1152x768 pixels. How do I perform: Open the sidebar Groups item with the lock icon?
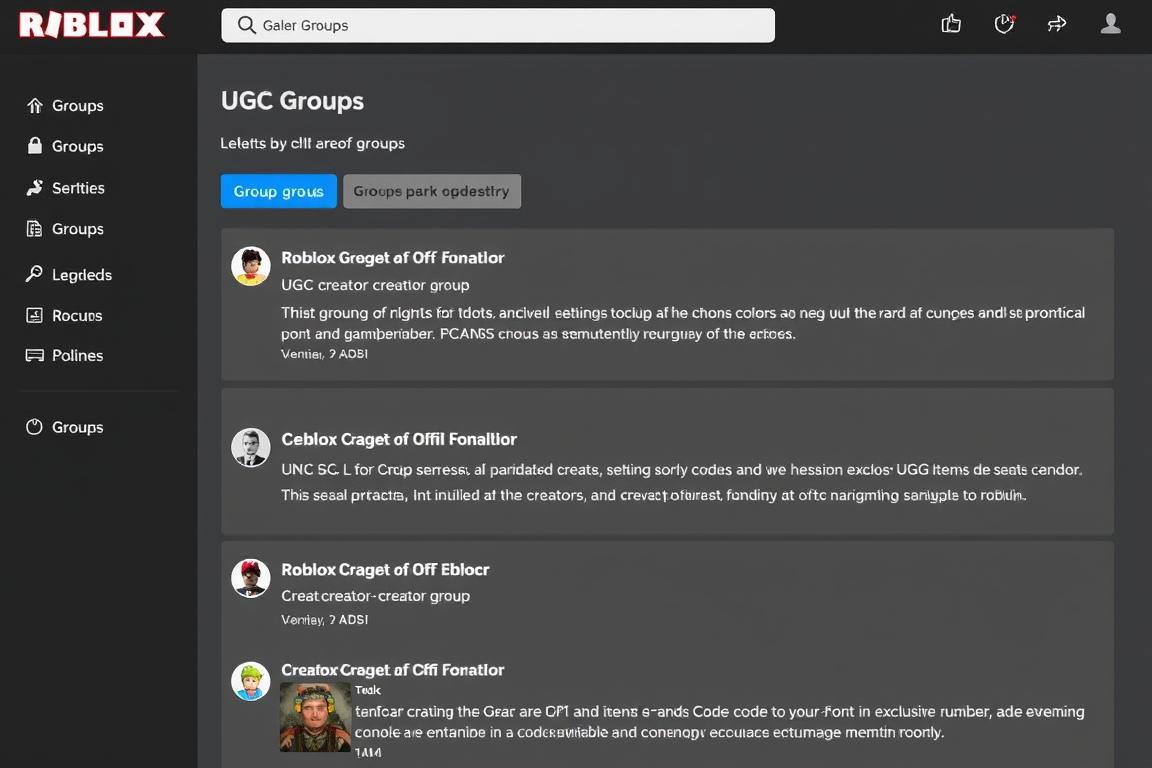click(65, 146)
